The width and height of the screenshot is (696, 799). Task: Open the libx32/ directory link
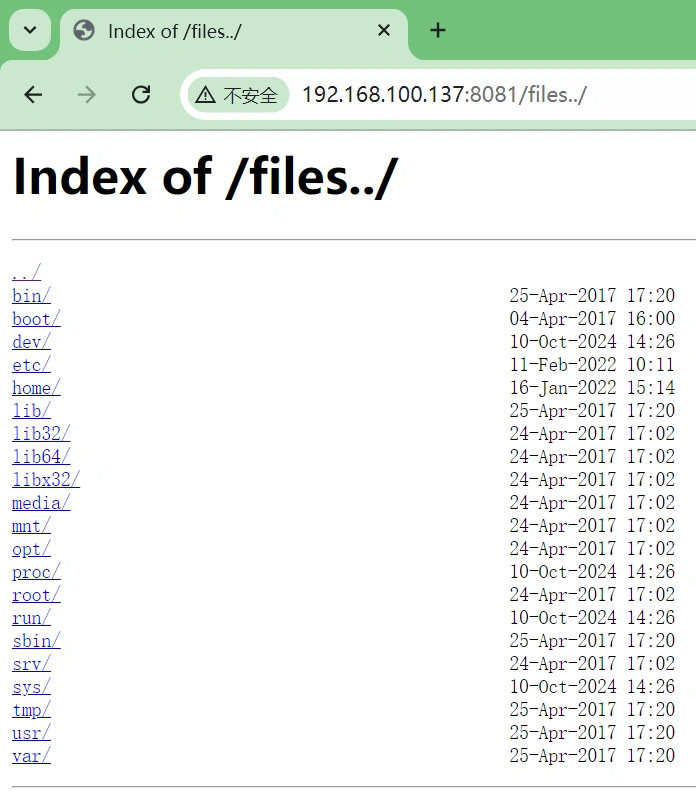46,480
